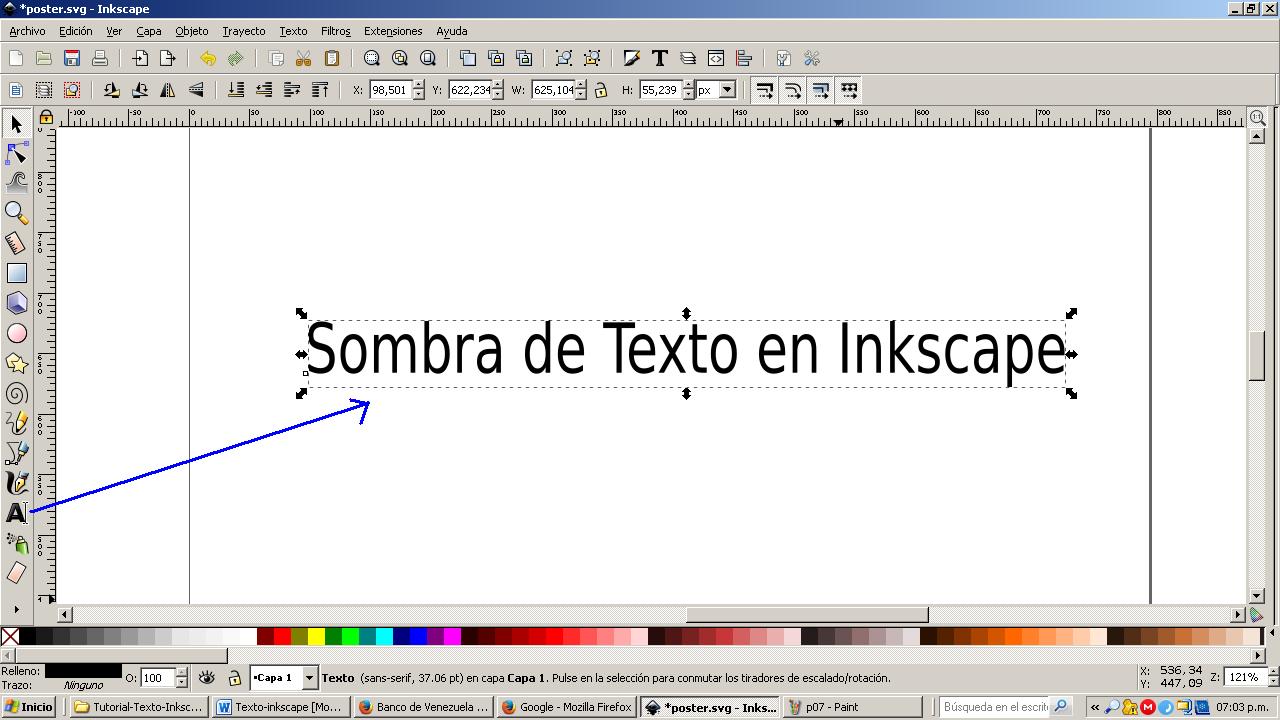Open Fill and Stroke dialog icon
The image size is (1280, 720).
click(632, 58)
